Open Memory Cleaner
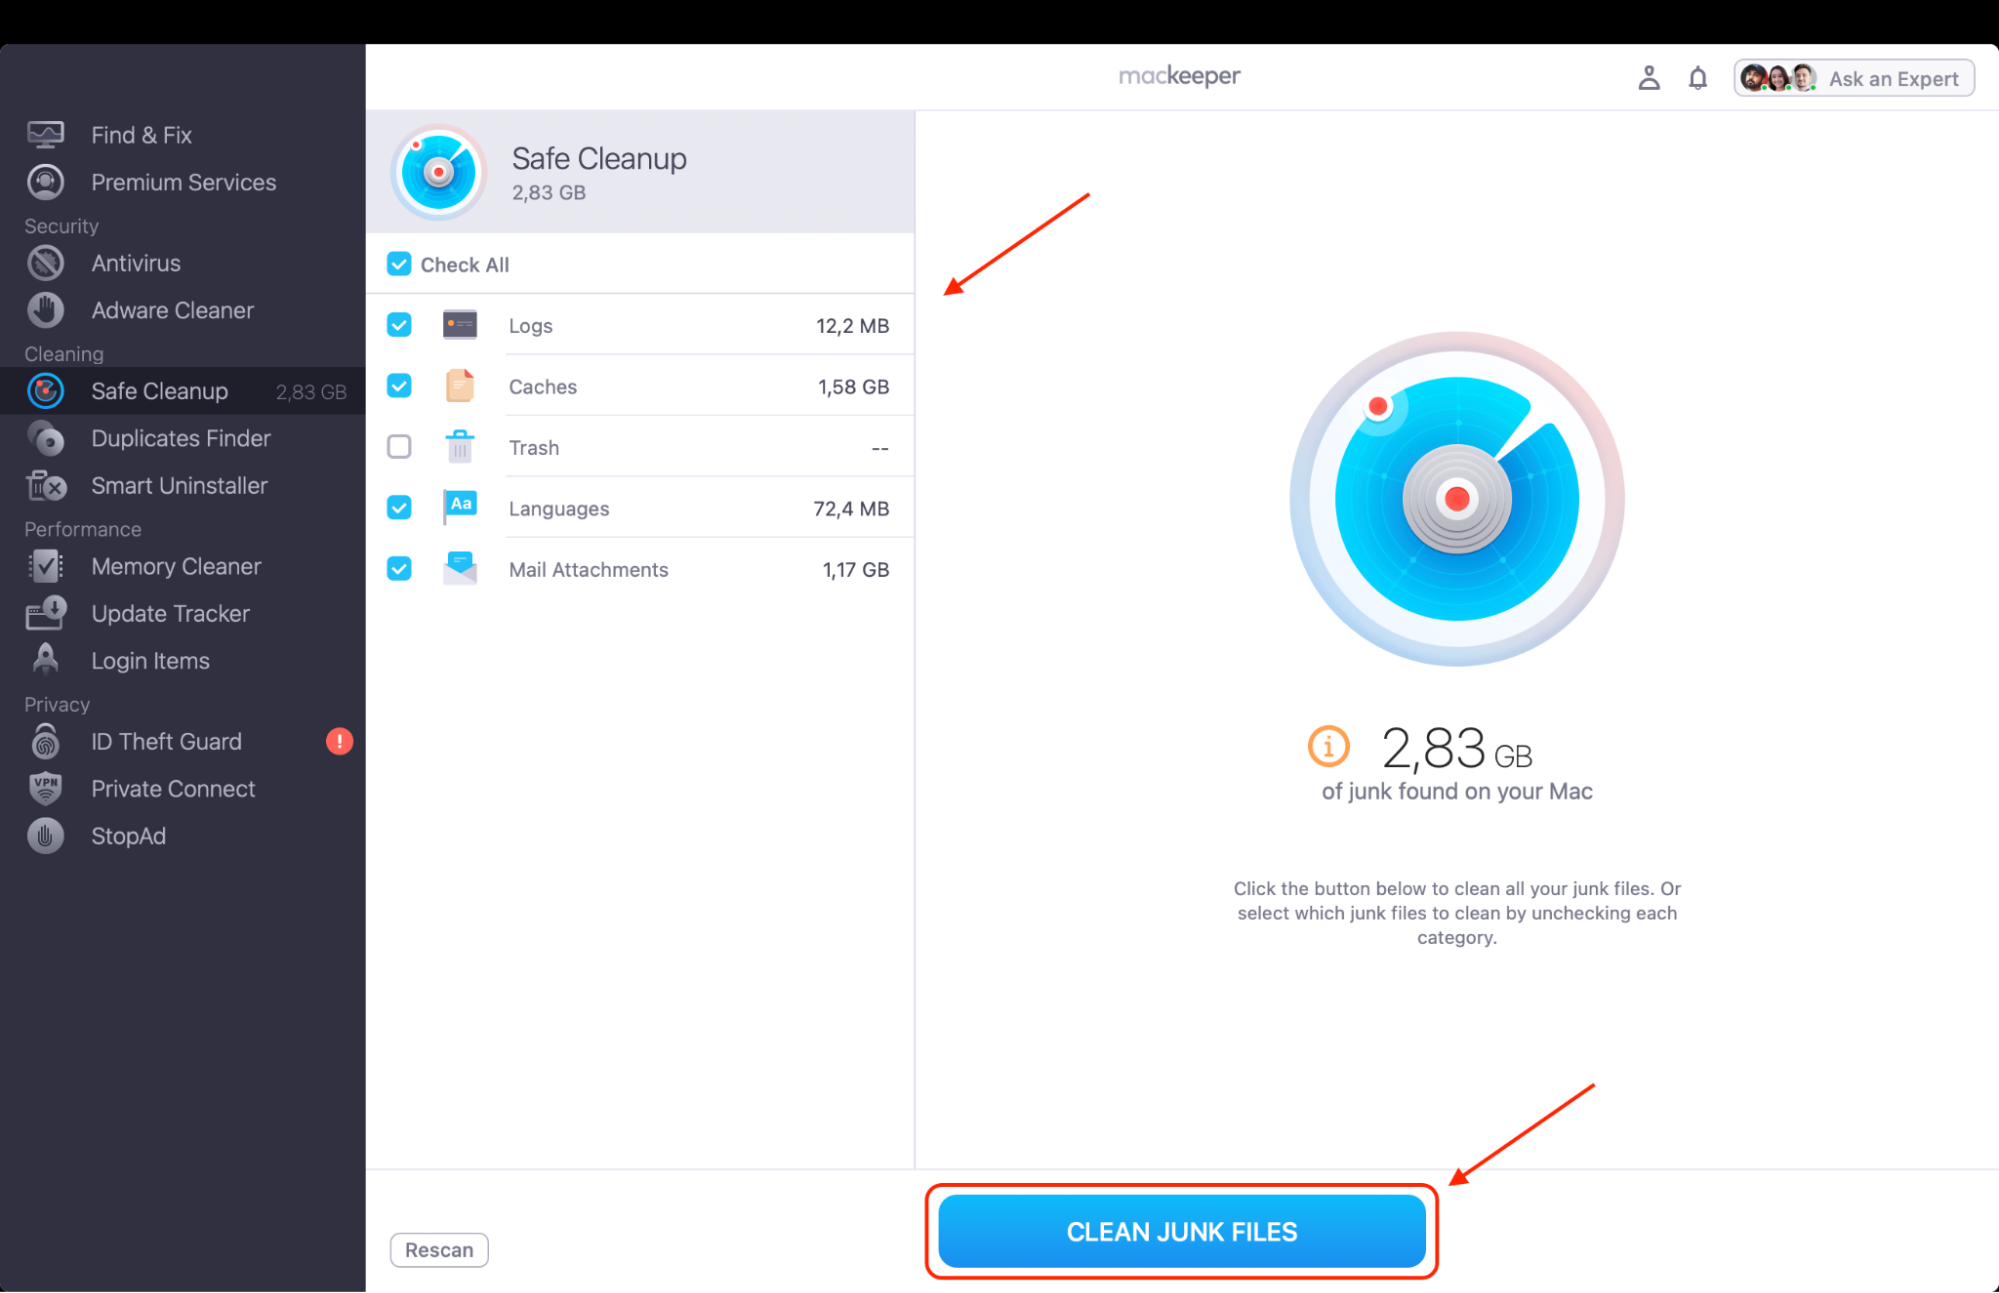 click(x=176, y=566)
